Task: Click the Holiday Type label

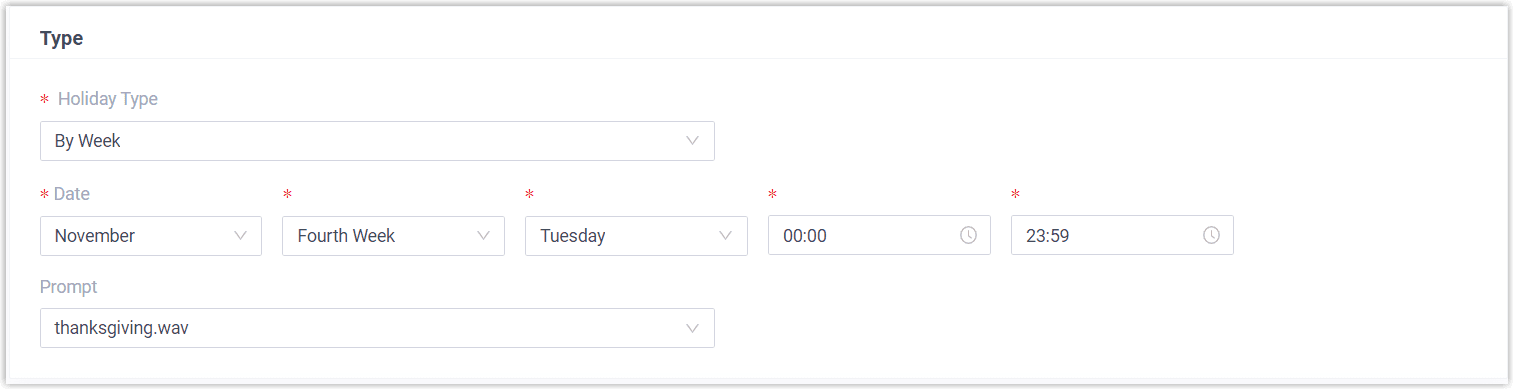Action: click(108, 99)
